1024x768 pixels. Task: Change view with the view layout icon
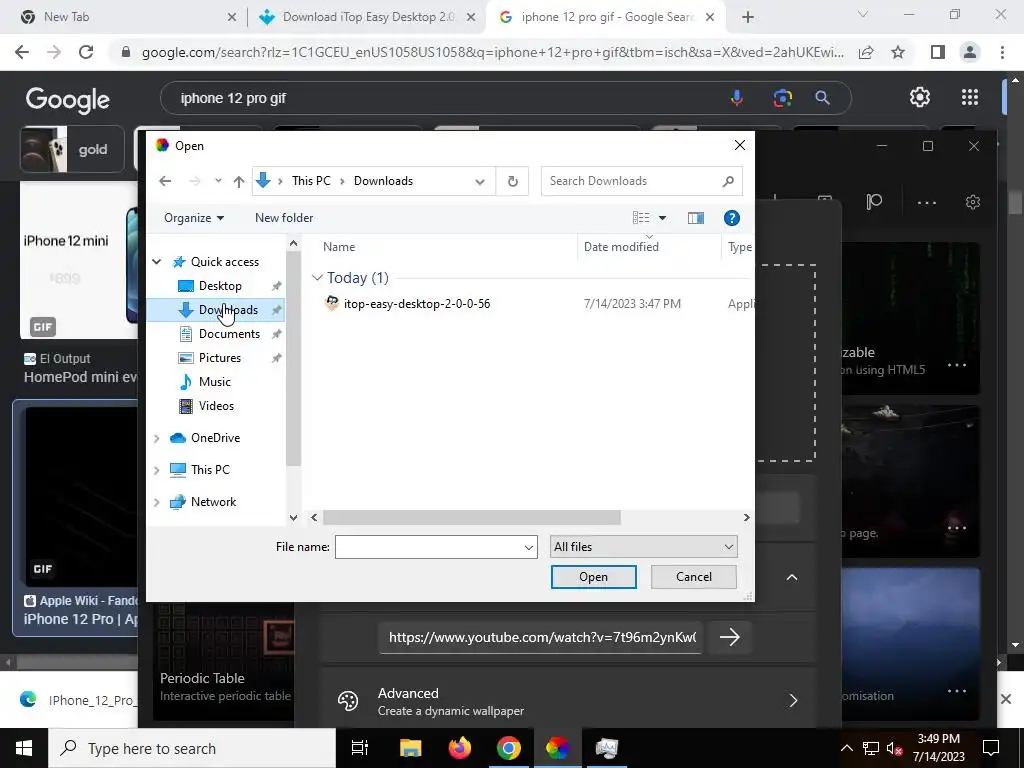(x=641, y=217)
